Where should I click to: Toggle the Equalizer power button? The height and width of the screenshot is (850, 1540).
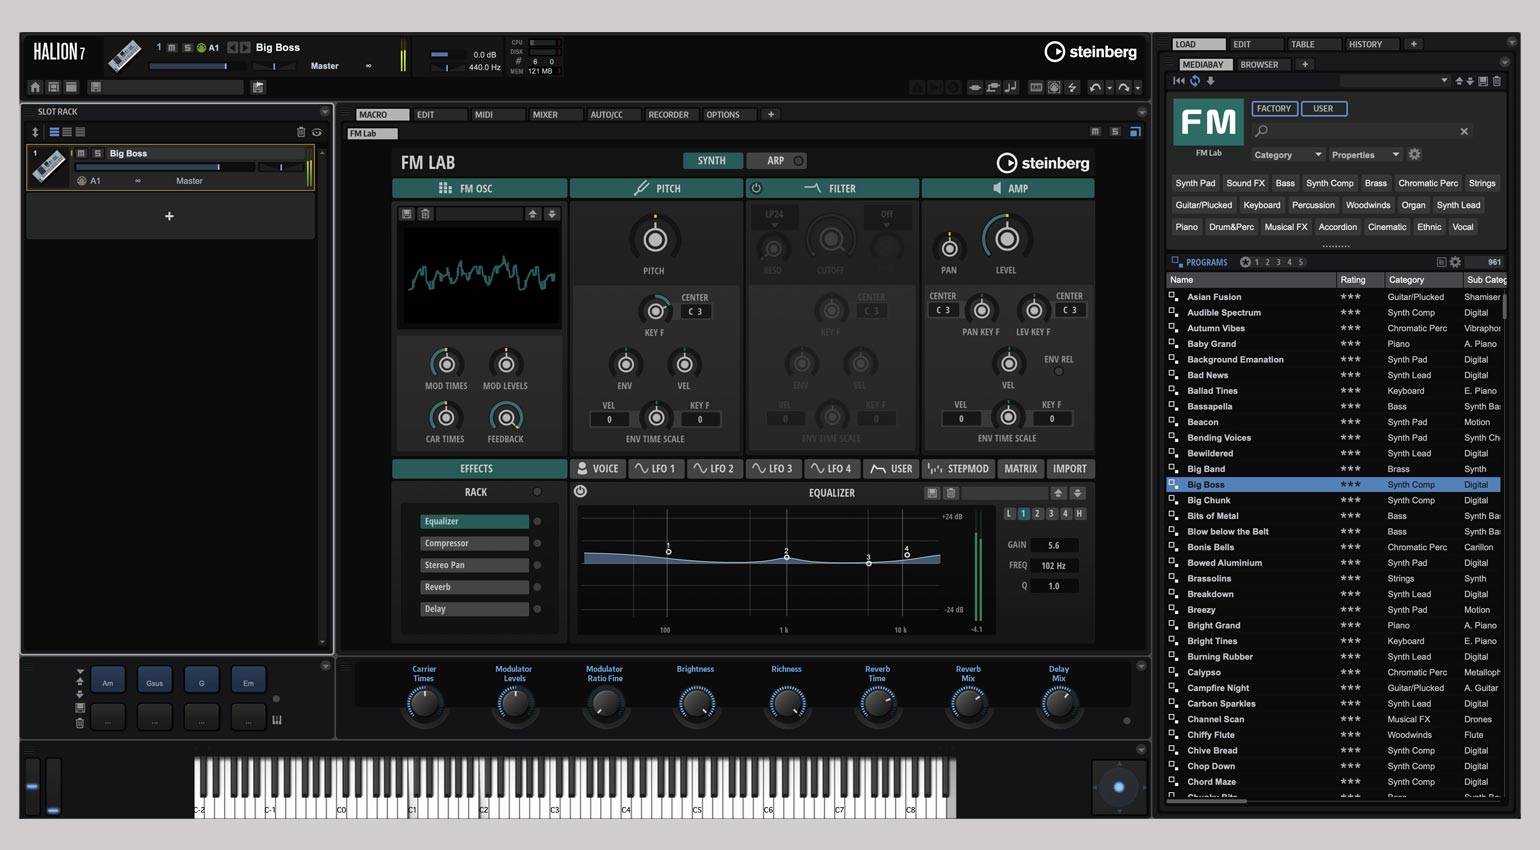tap(580, 492)
